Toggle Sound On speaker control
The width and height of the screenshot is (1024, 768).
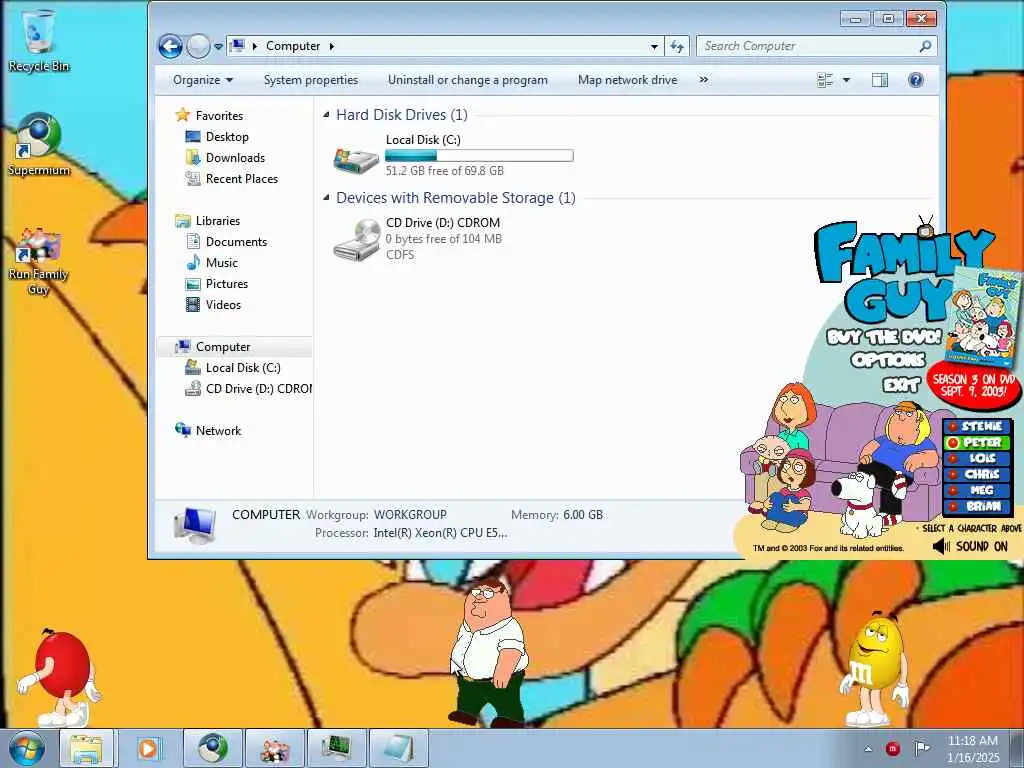click(x=970, y=547)
